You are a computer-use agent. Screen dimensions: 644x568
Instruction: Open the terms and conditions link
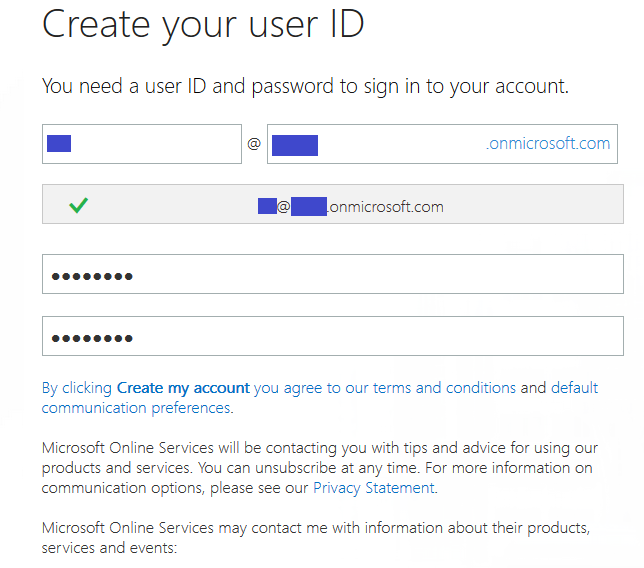[x=444, y=388]
